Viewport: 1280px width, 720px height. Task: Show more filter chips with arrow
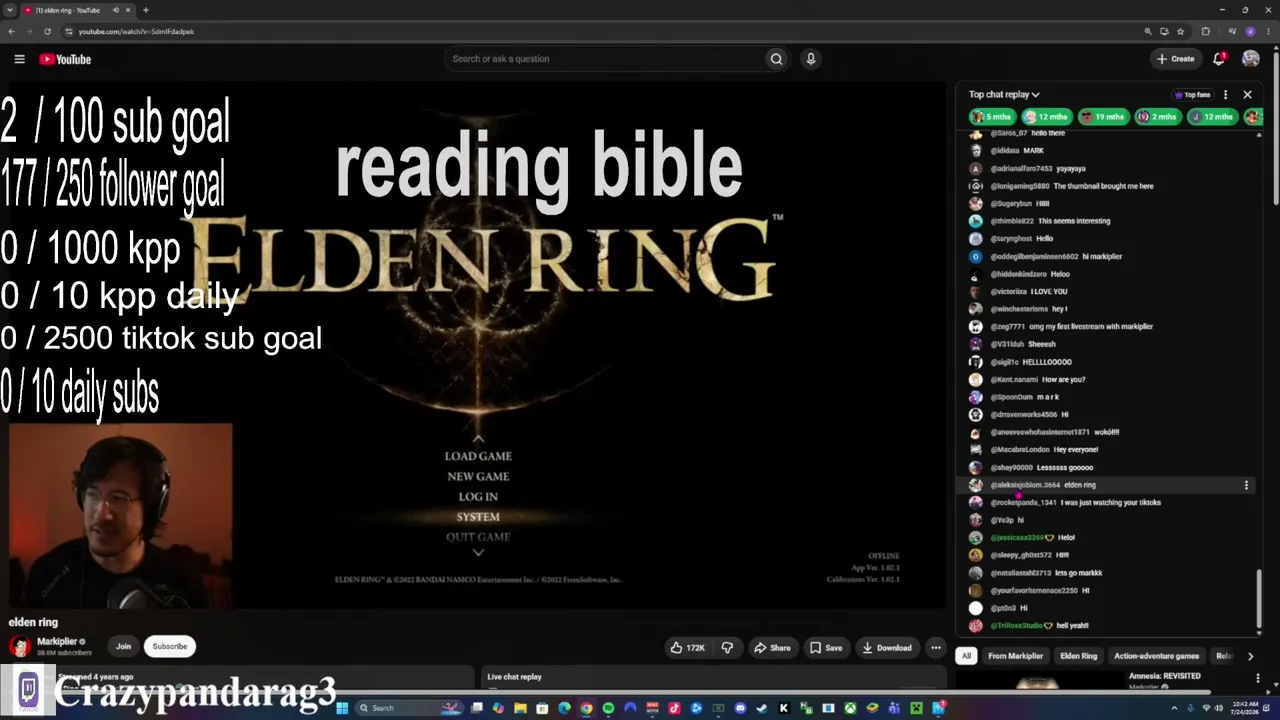coord(1250,656)
